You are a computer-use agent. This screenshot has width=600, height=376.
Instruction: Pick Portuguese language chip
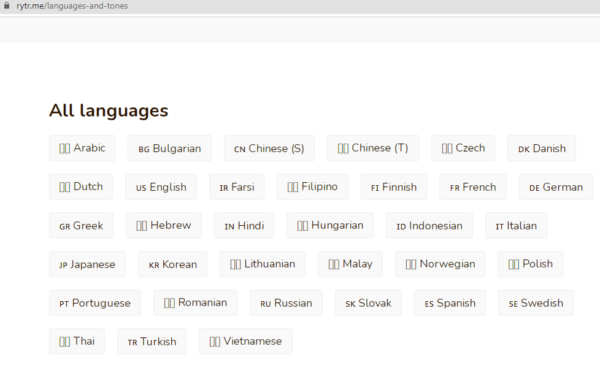[95, 303]
